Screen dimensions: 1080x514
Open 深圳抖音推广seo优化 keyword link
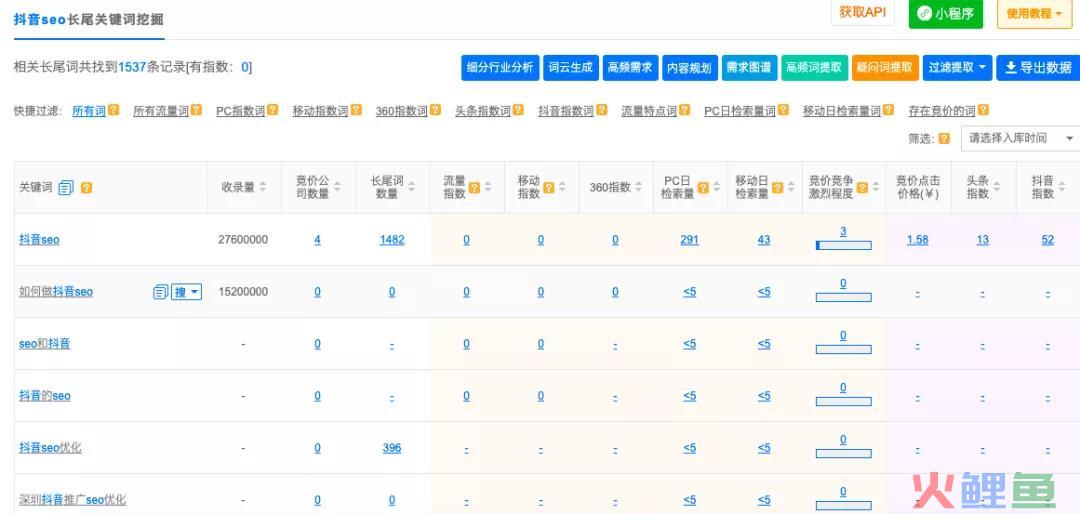point(72,500)
